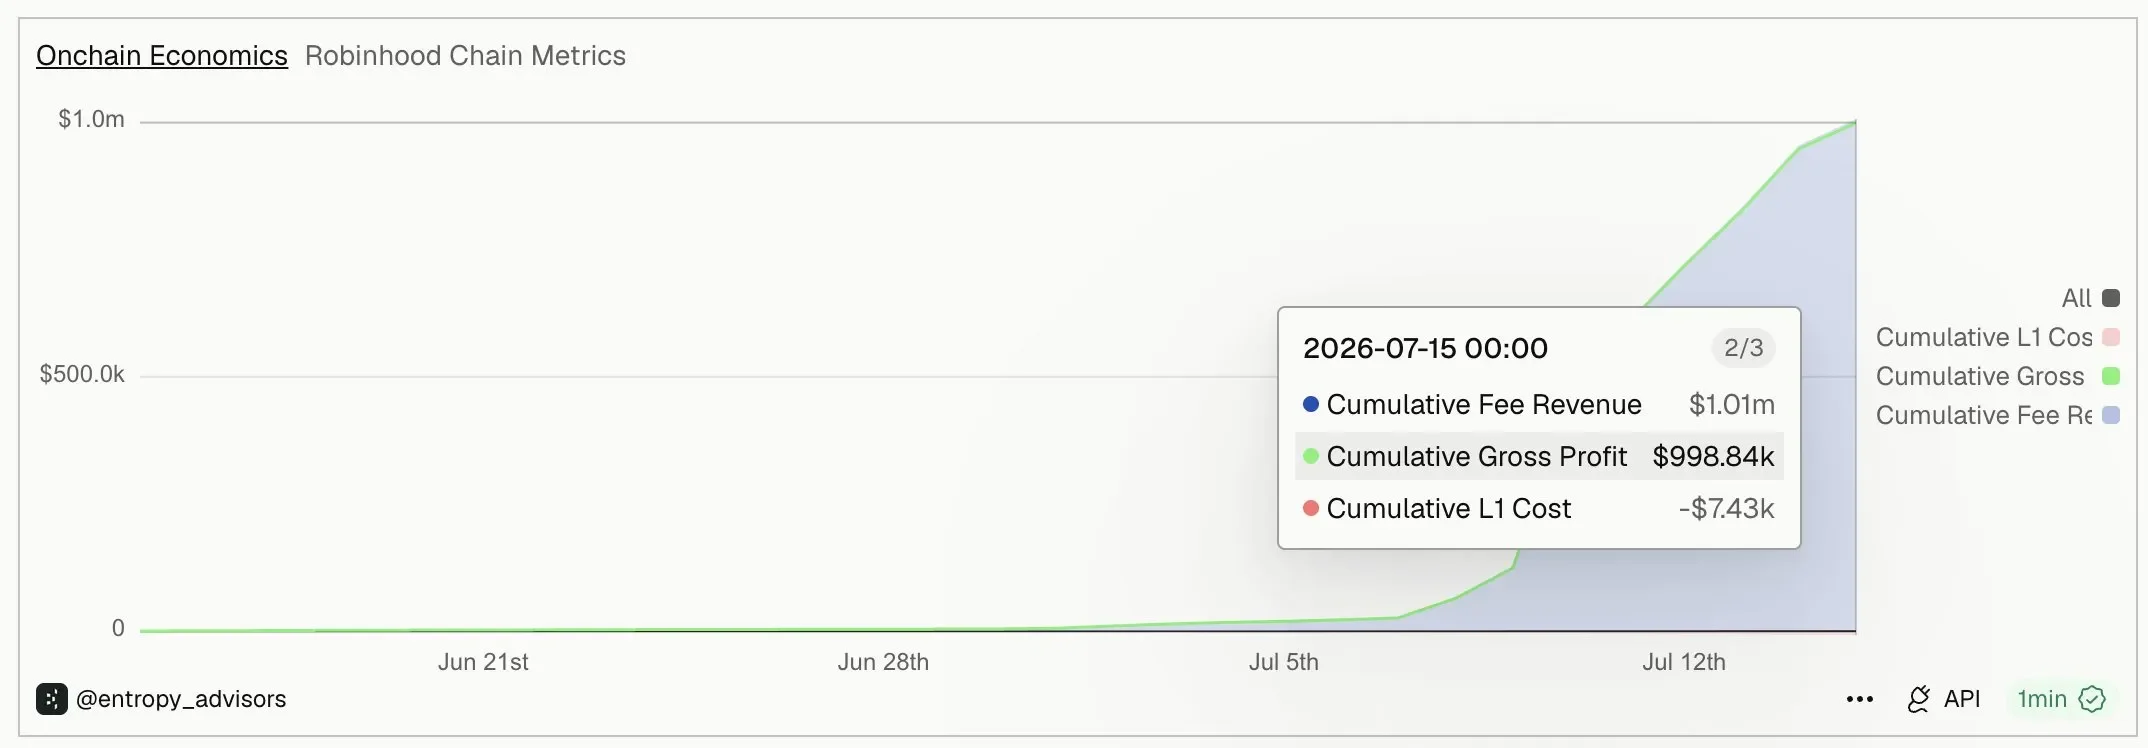Click Cumulative Gross Profit row in tooltip

coord(1539,456)
